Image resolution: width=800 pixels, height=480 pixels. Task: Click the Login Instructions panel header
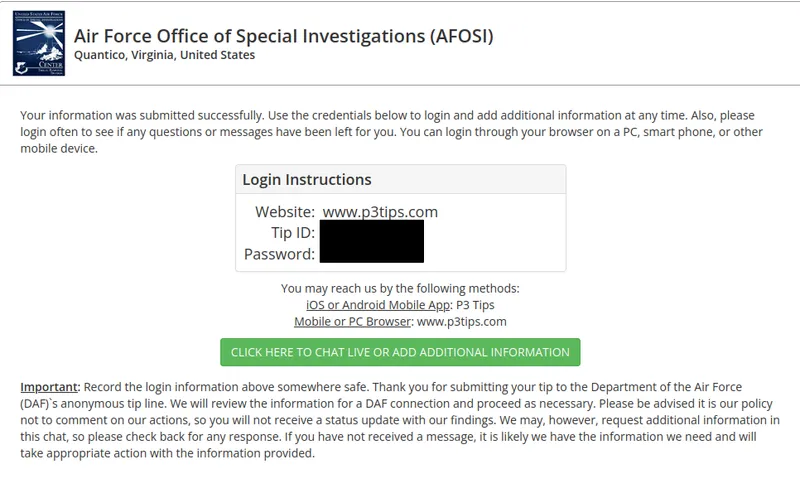[x=307, y=180]
